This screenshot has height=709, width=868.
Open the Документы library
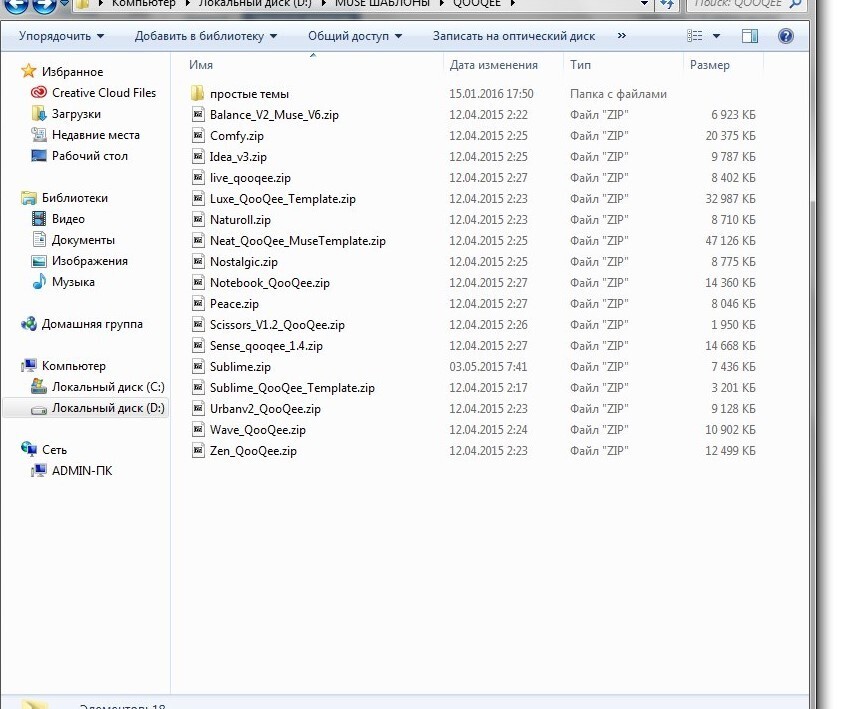pyautogui.click(x=83, y=240)
